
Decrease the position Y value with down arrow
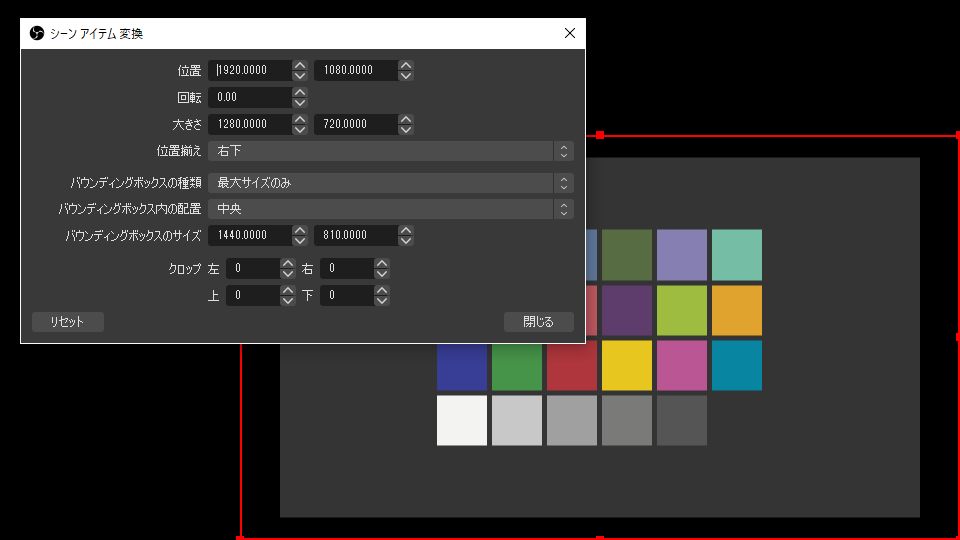tap(406, 76)
